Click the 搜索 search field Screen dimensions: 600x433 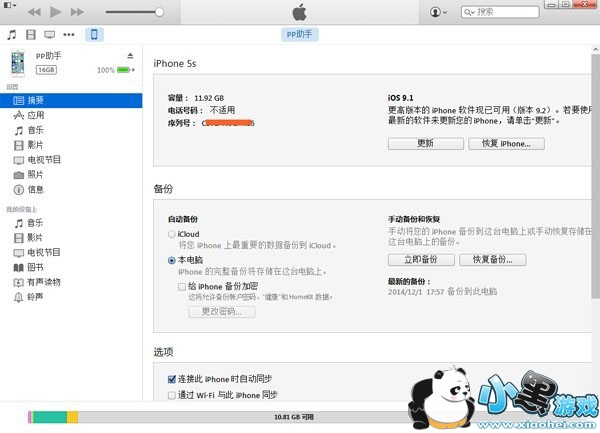500,12
